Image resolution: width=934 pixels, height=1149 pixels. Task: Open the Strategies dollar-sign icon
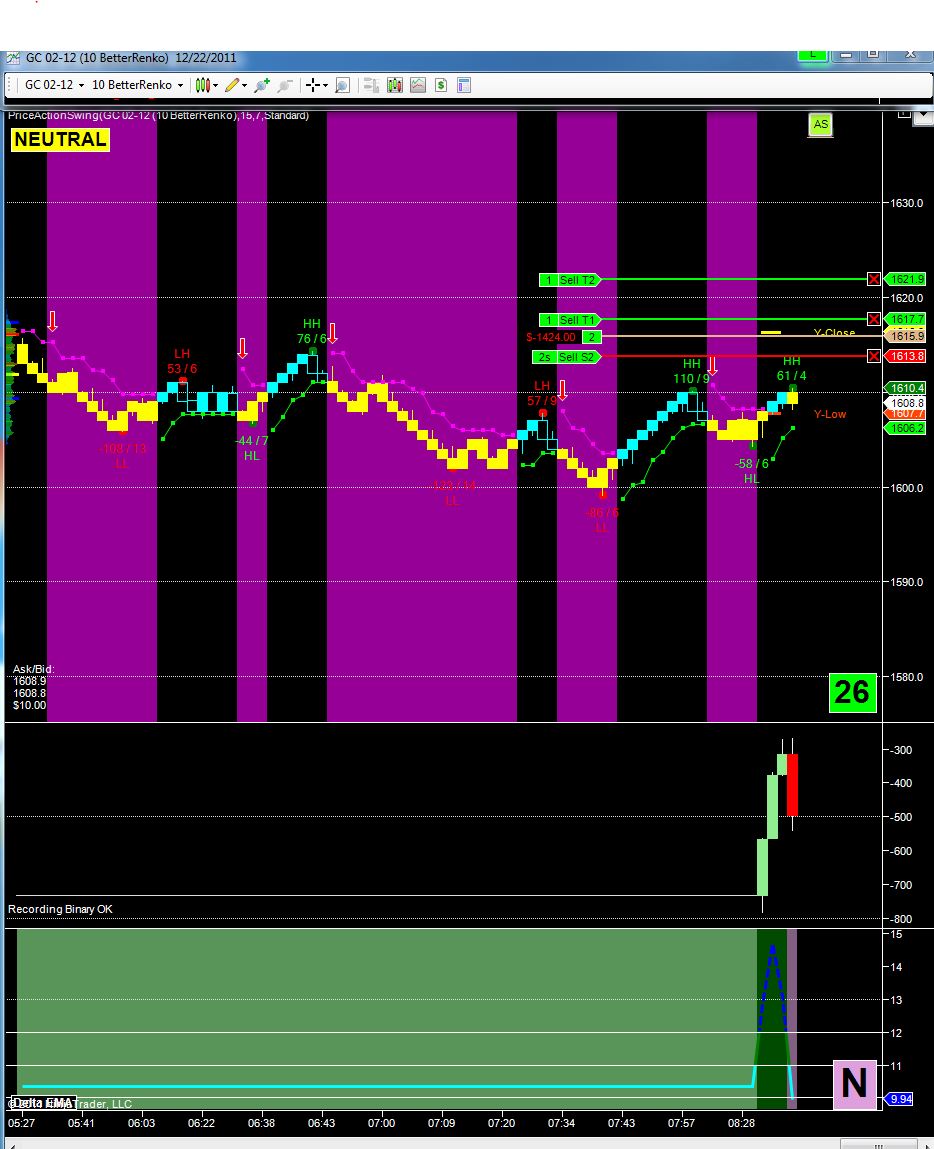(441, 85)
